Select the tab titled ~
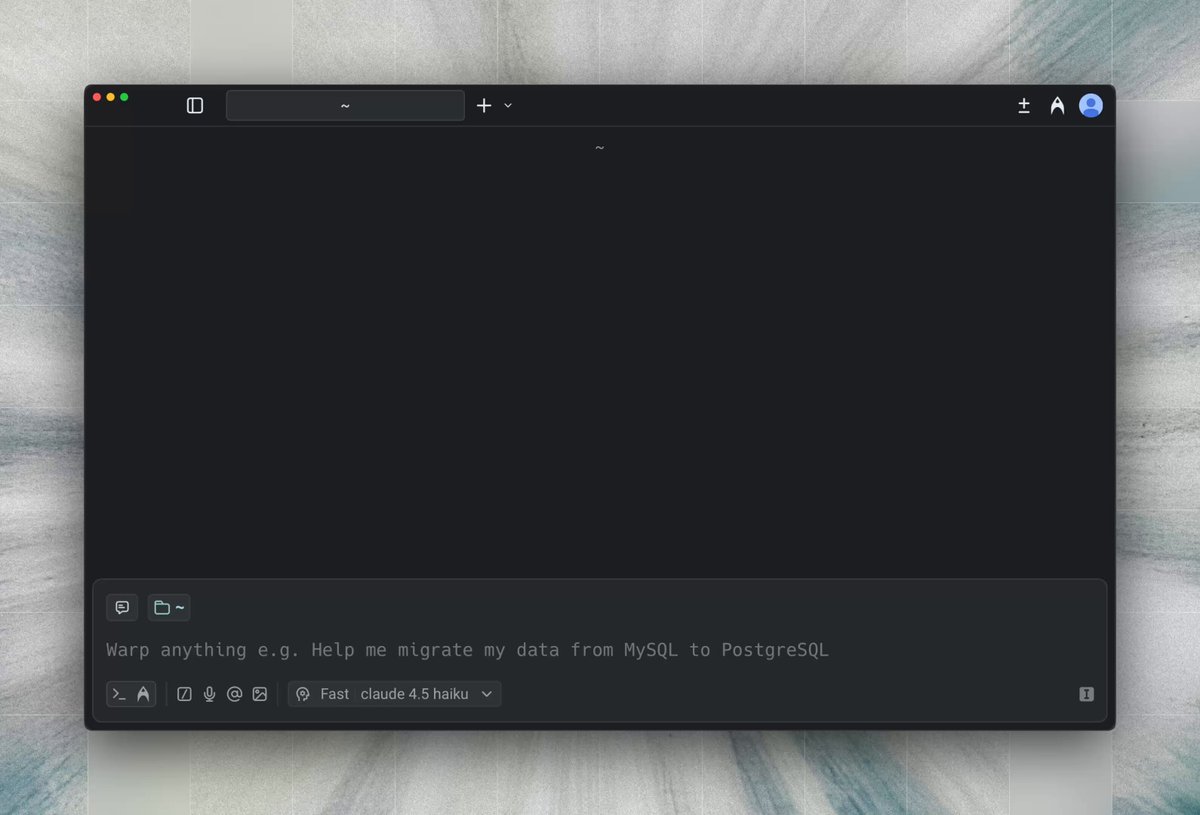This screenshot has height=815, width=1200. pyautogui.click(x=345, y=105)
